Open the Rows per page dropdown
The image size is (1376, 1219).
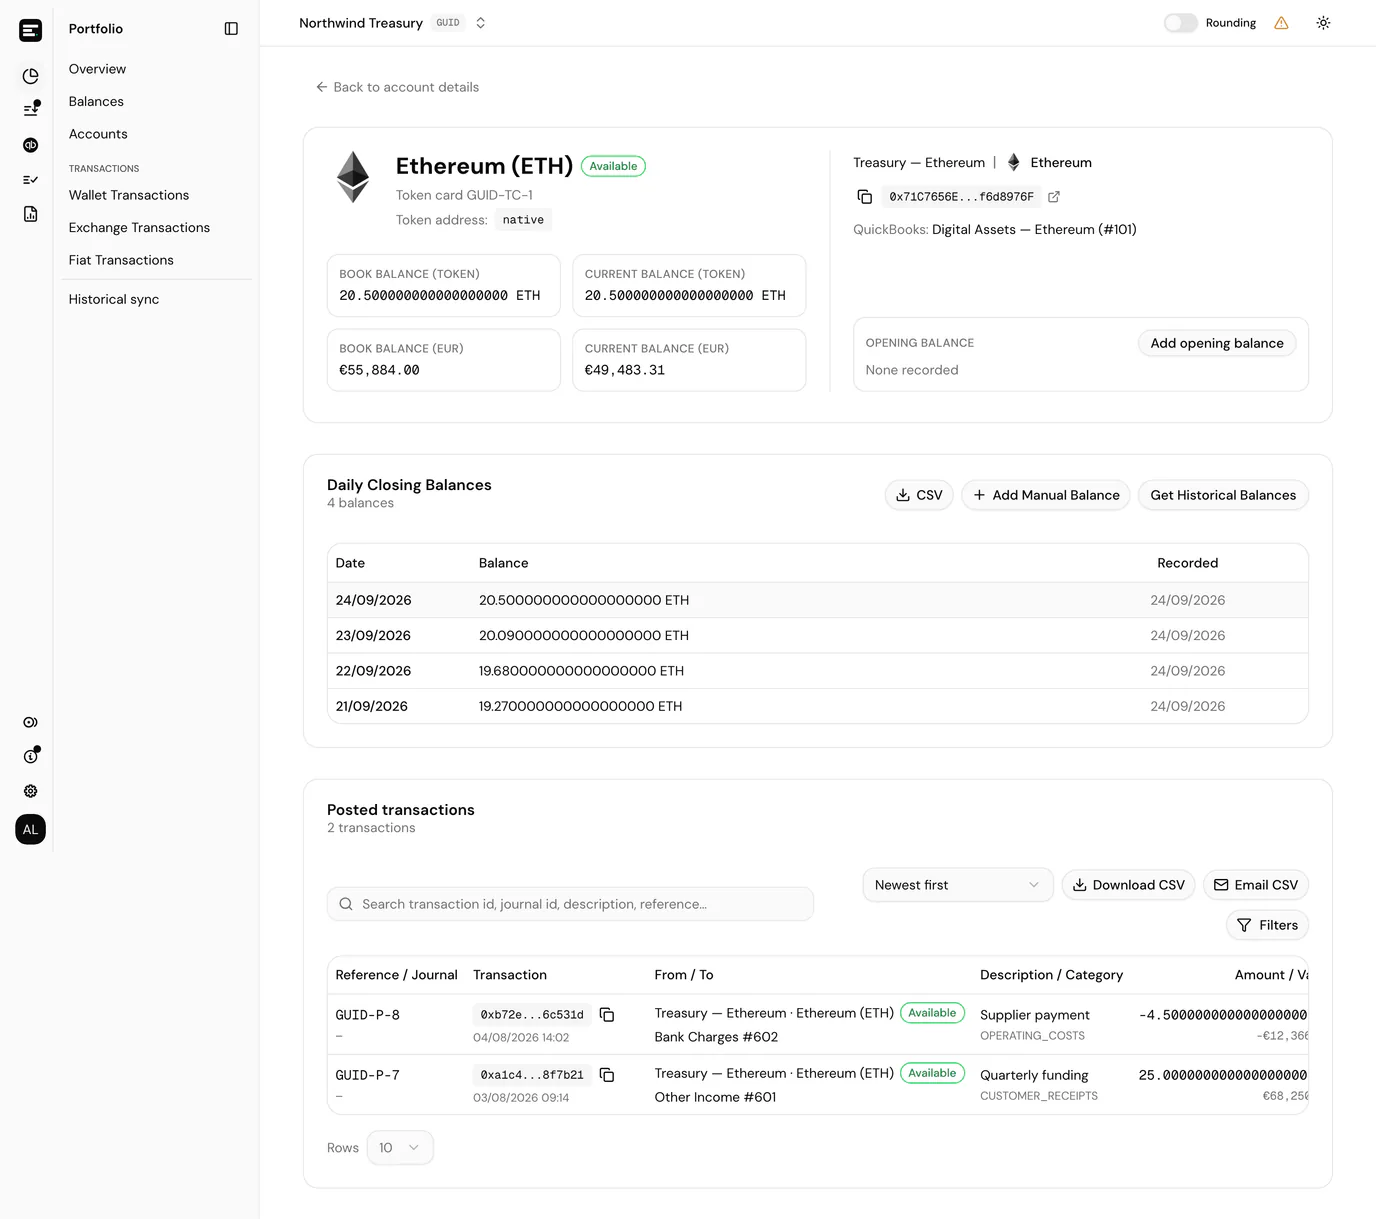[x=399, y=1148]
